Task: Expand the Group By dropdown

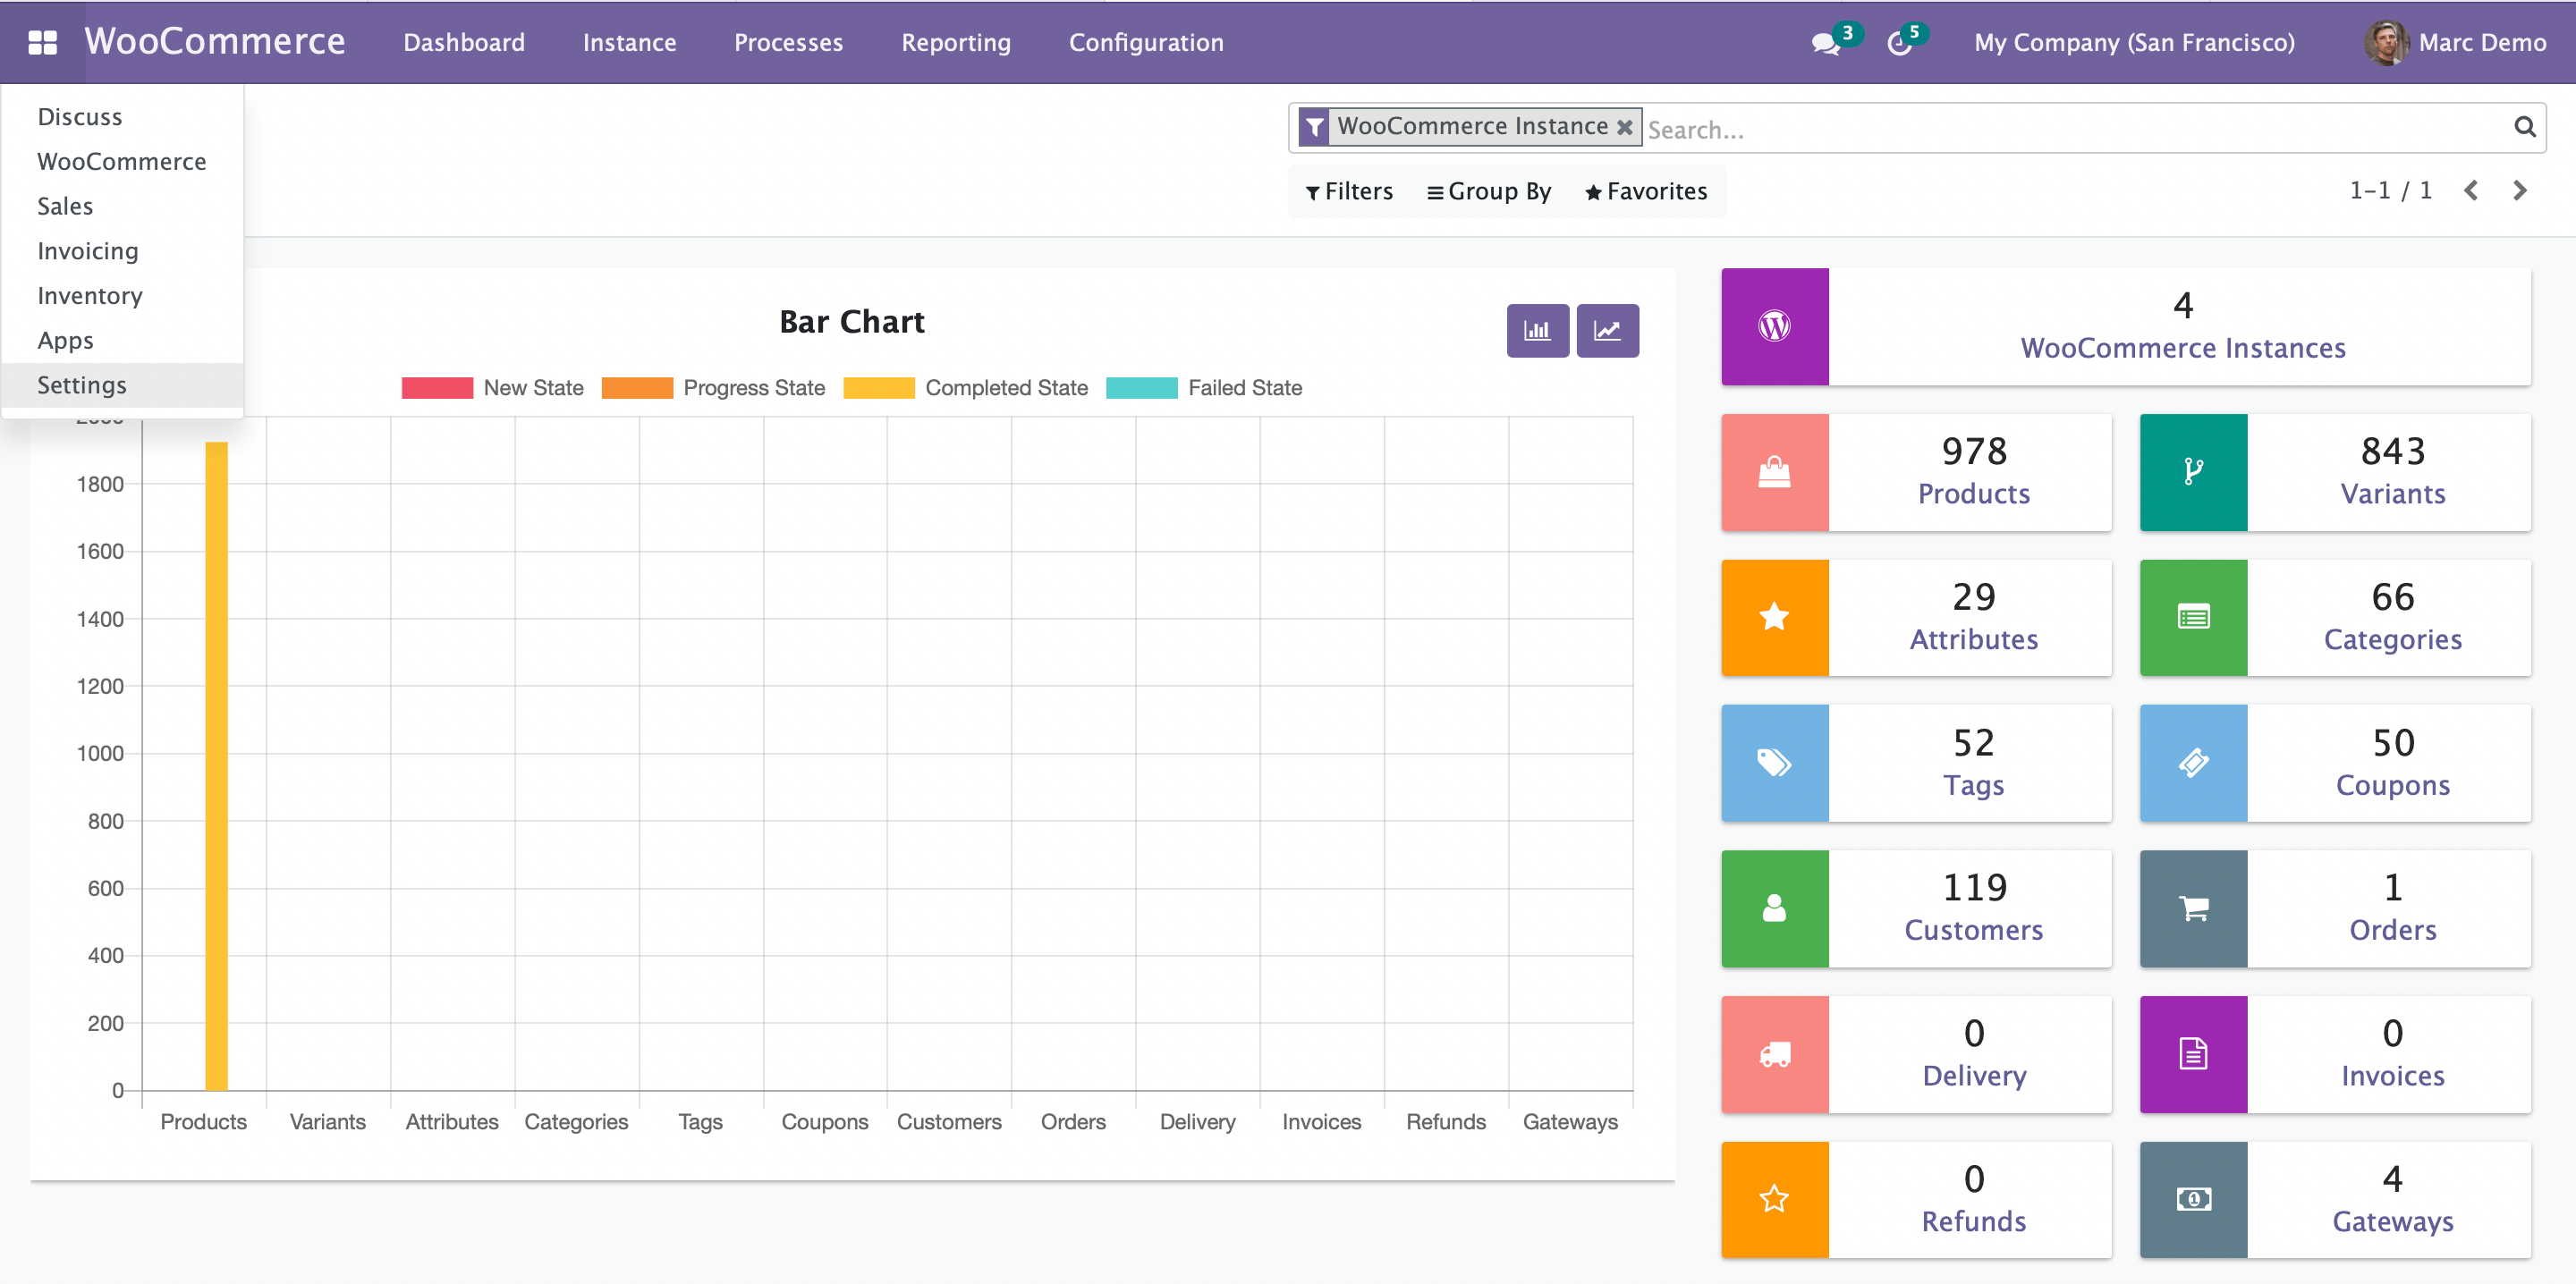Action: 1489,191
